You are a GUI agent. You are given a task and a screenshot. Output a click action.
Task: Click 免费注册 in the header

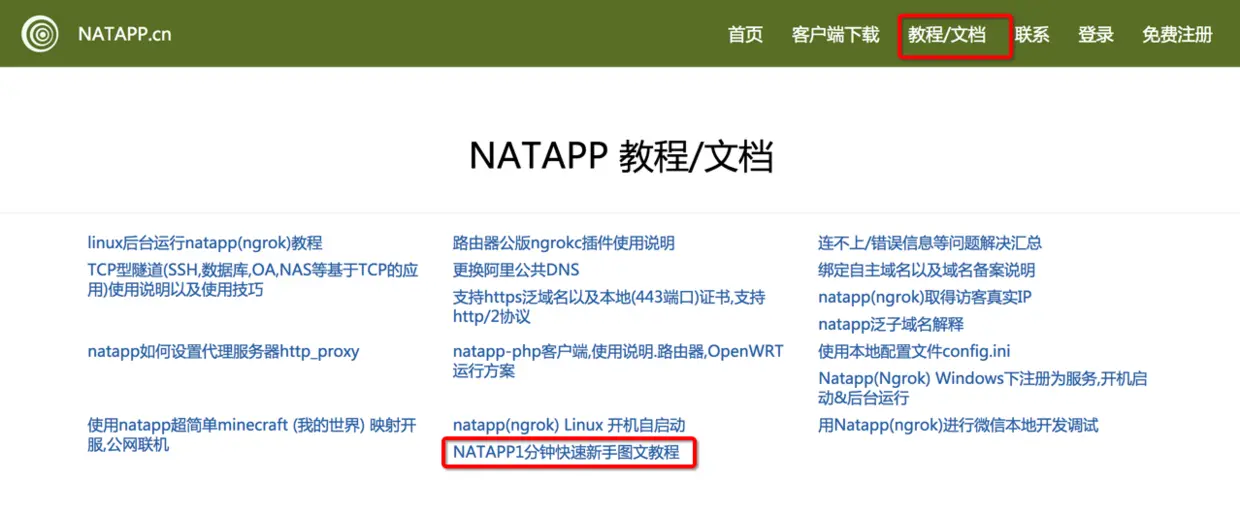tap(1177, 35)
